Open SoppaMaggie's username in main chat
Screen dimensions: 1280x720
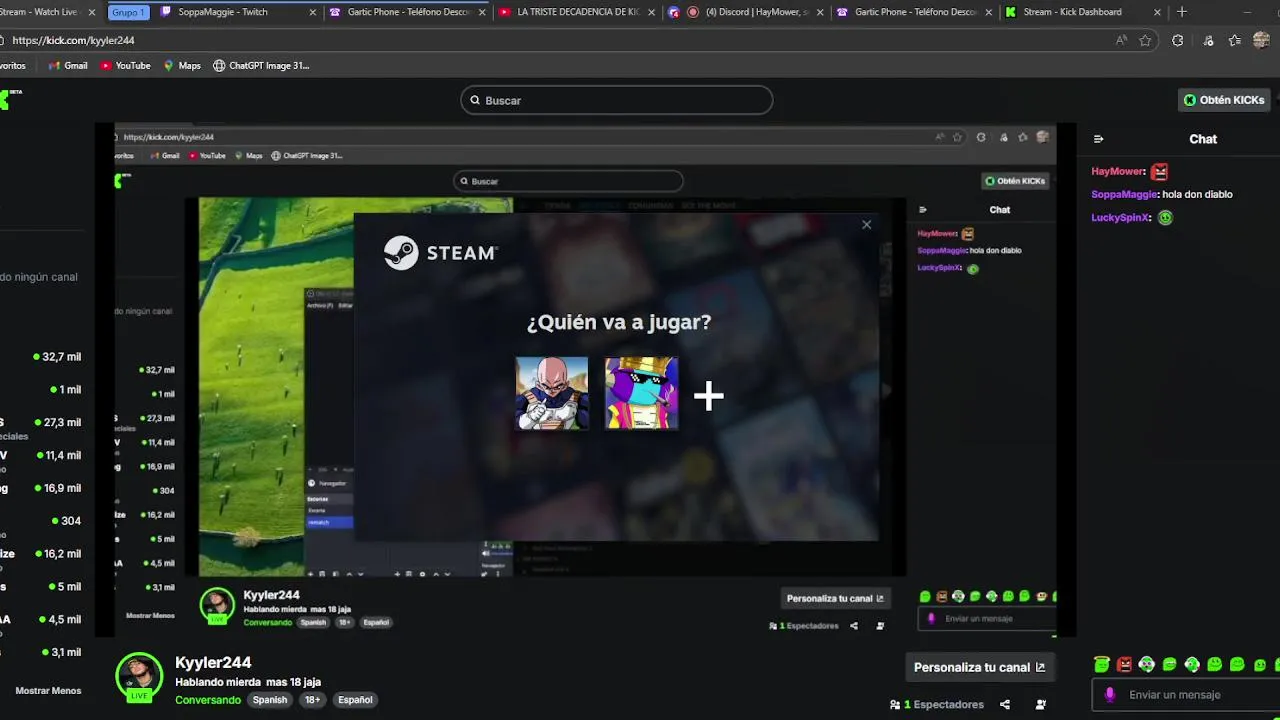click(1125, 195)
